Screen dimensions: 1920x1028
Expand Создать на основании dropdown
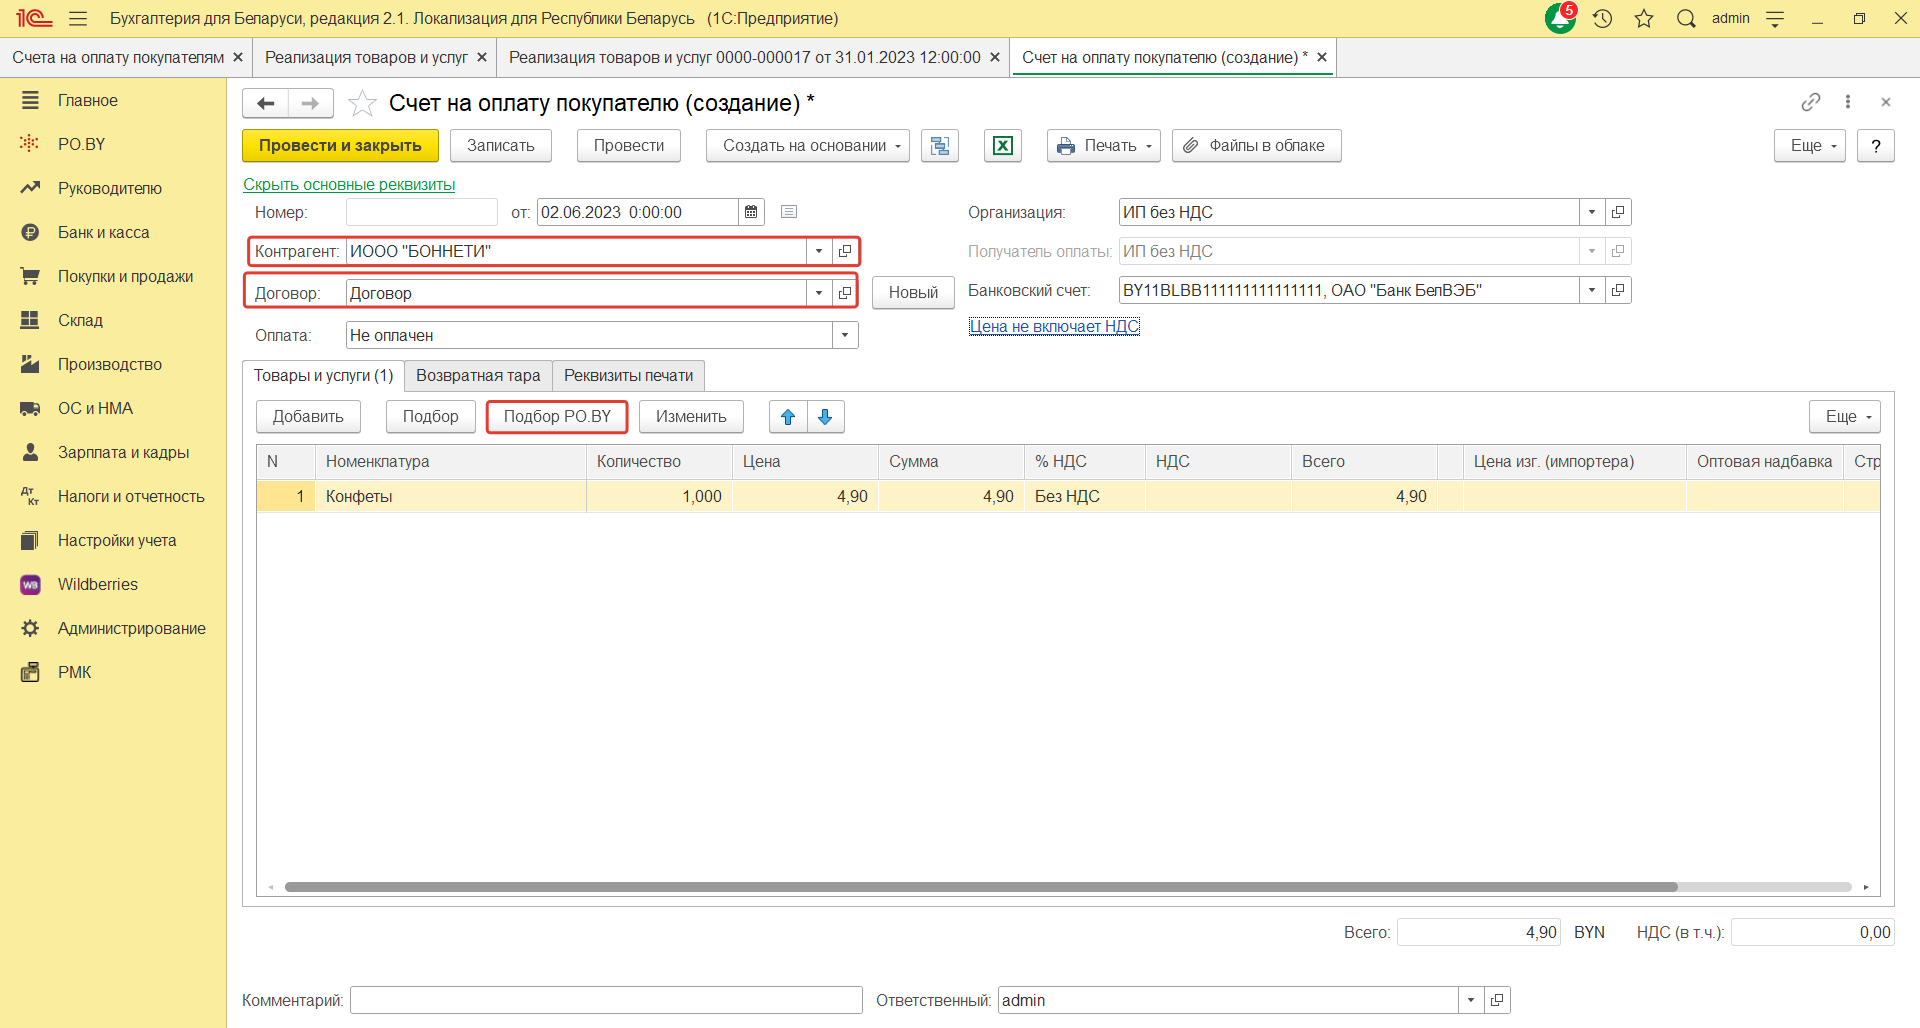[807, 146]
